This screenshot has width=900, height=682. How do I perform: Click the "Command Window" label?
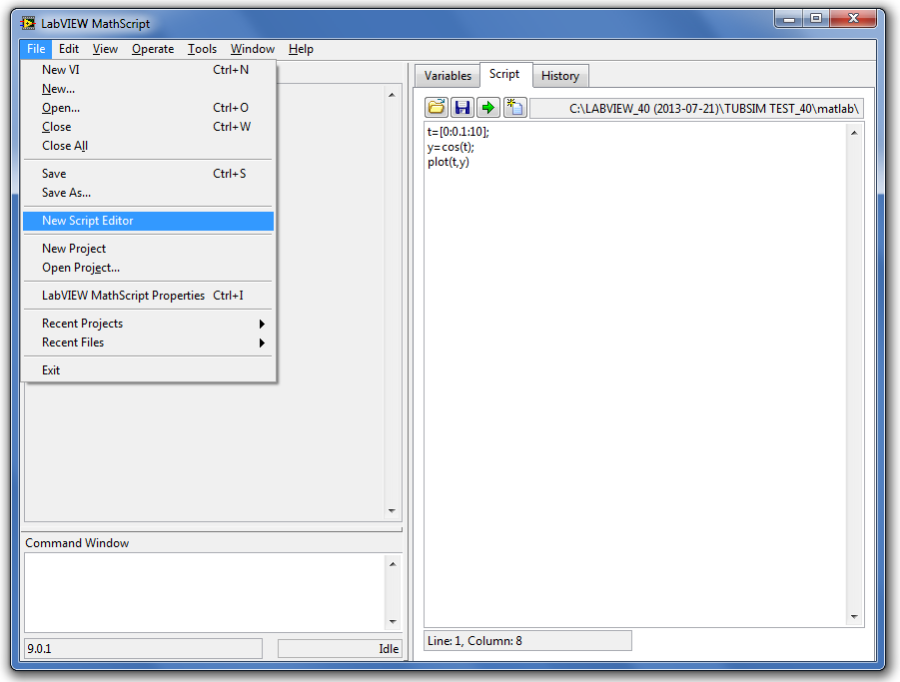click(x=77, y=543)
